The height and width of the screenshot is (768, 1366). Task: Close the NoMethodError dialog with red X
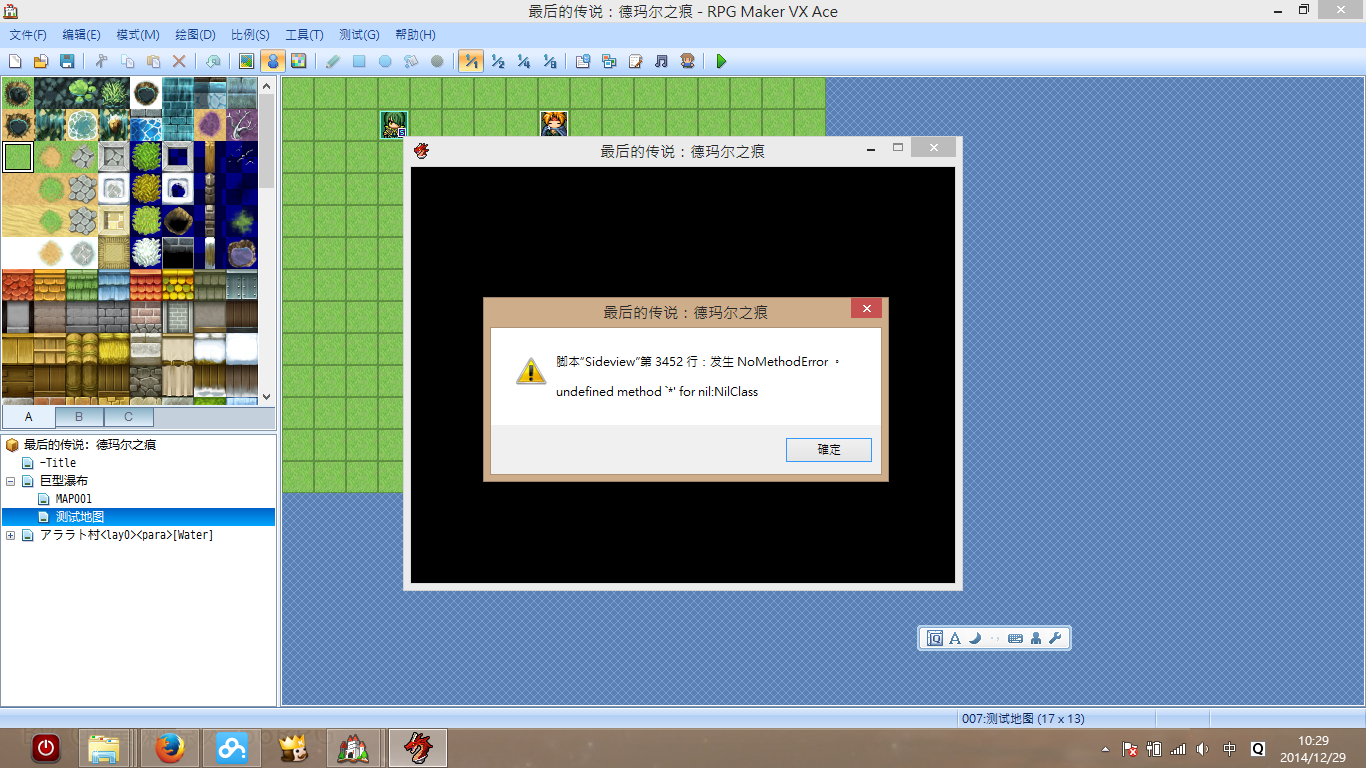click(866, 308)
